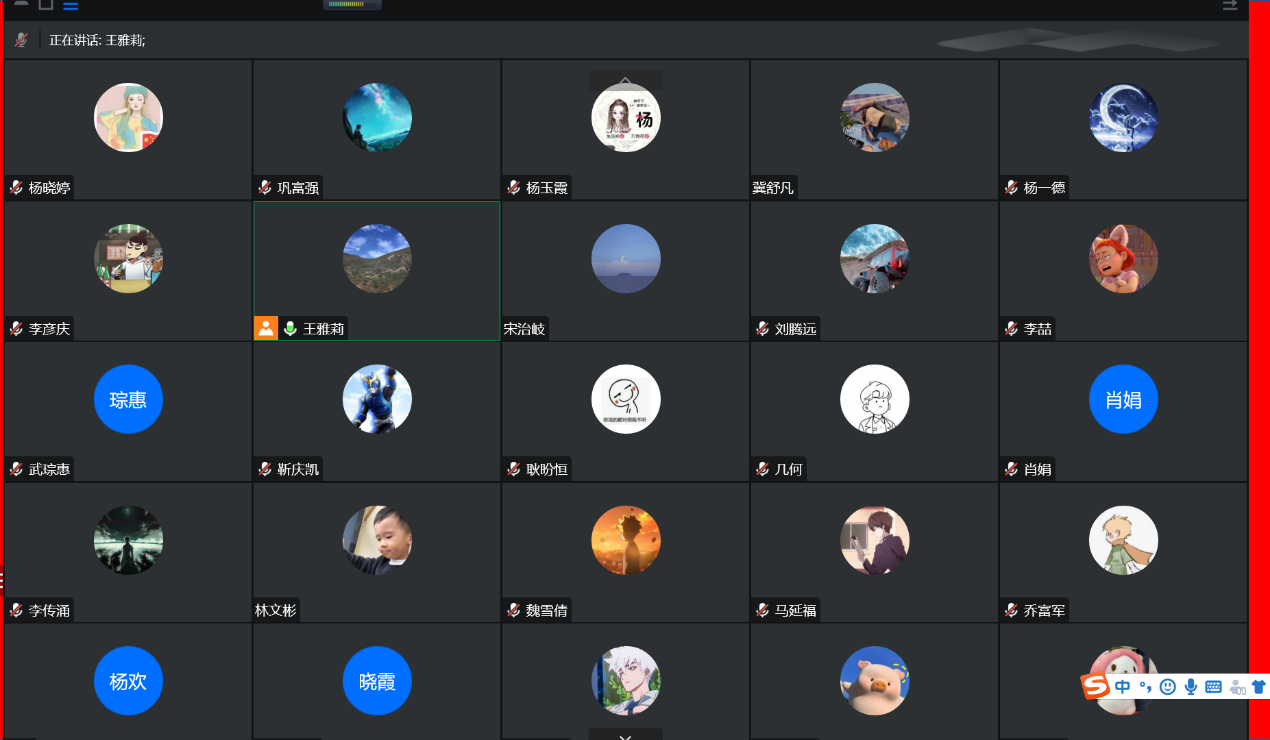The width and height of the screenshot is (1270, 740).
Task: Expand the top chevron up arrow
Action: click(x=625, y=81)
